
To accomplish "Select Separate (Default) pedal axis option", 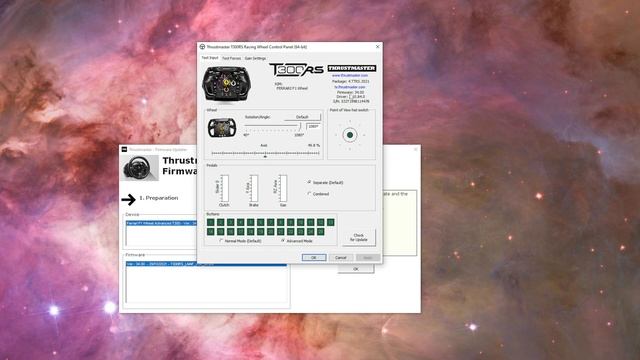I will pos(325,182).
